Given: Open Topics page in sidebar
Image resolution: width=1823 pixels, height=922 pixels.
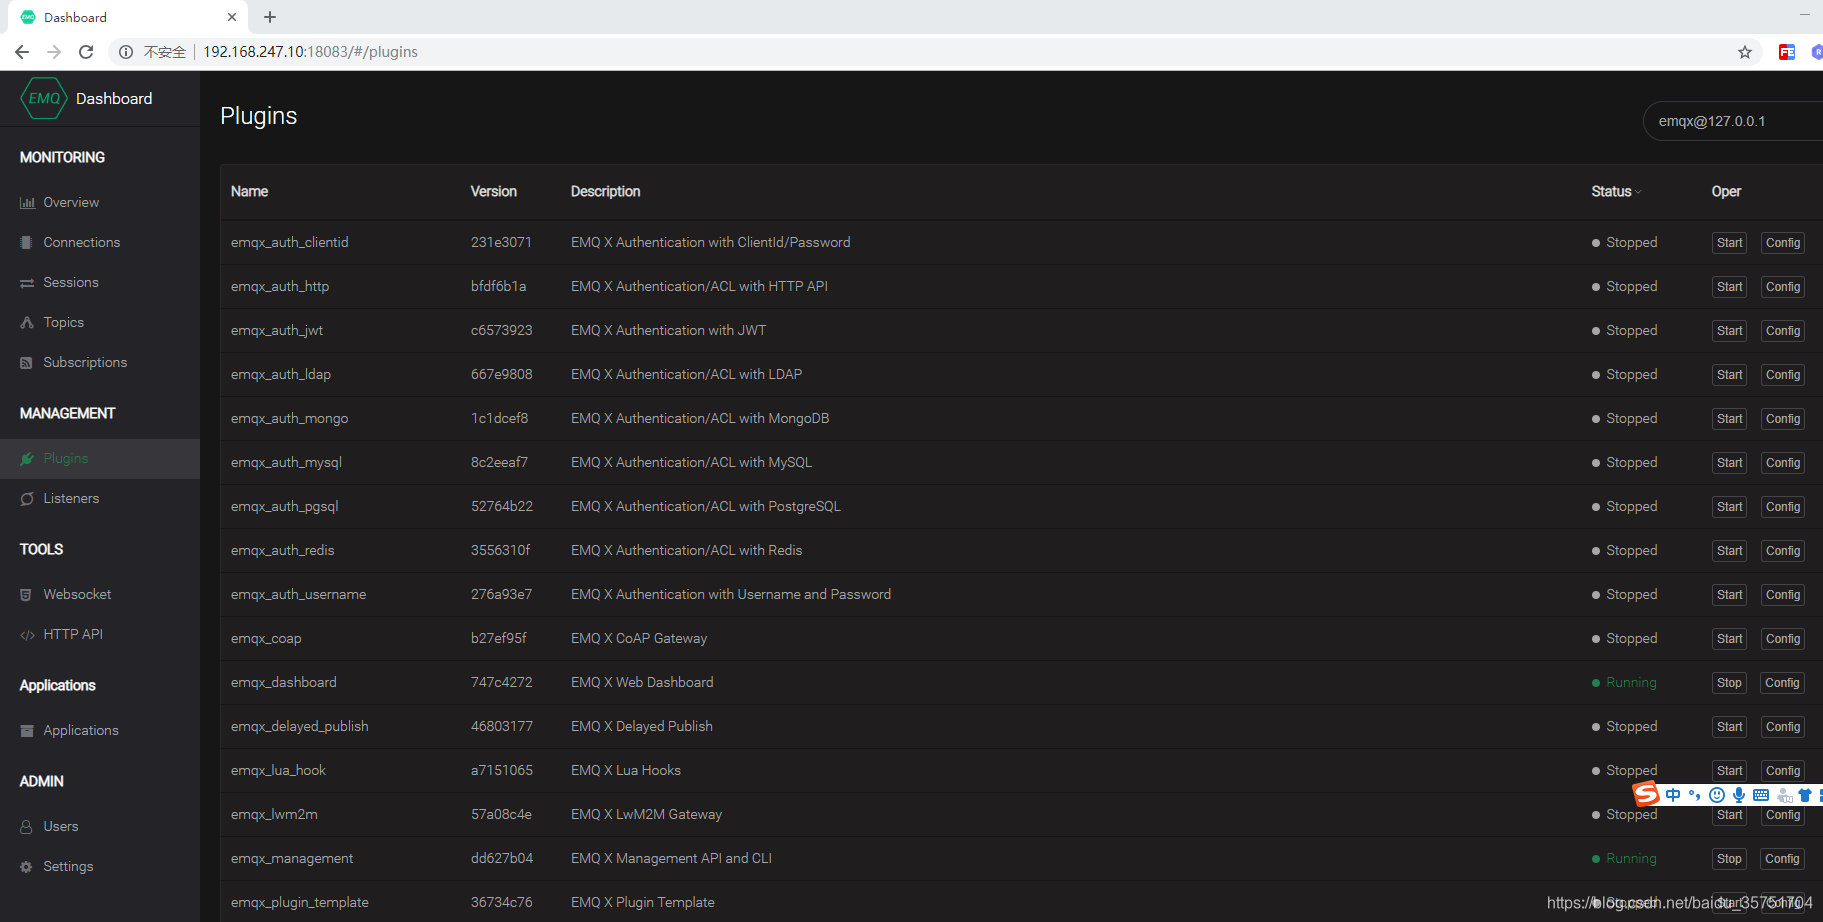Looking at the screenshot, I should pos(64,323).
